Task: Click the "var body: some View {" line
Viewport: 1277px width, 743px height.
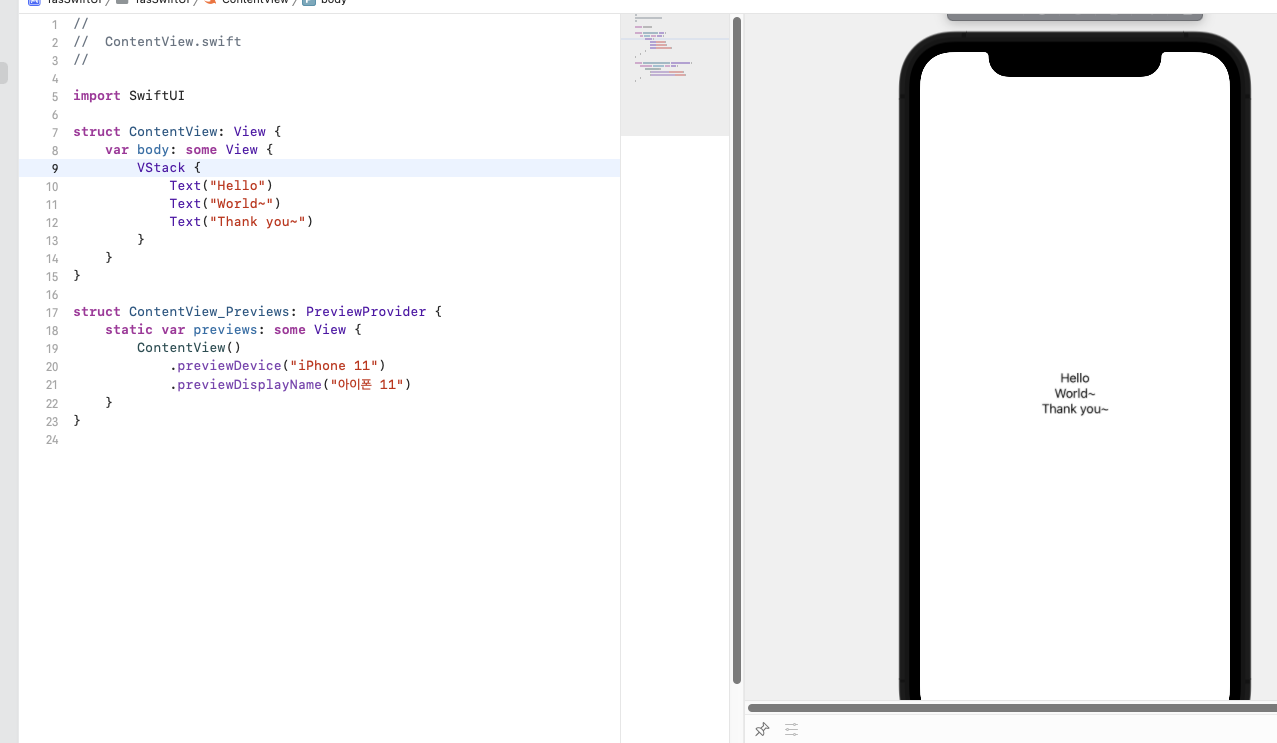Action: point(189,150)
